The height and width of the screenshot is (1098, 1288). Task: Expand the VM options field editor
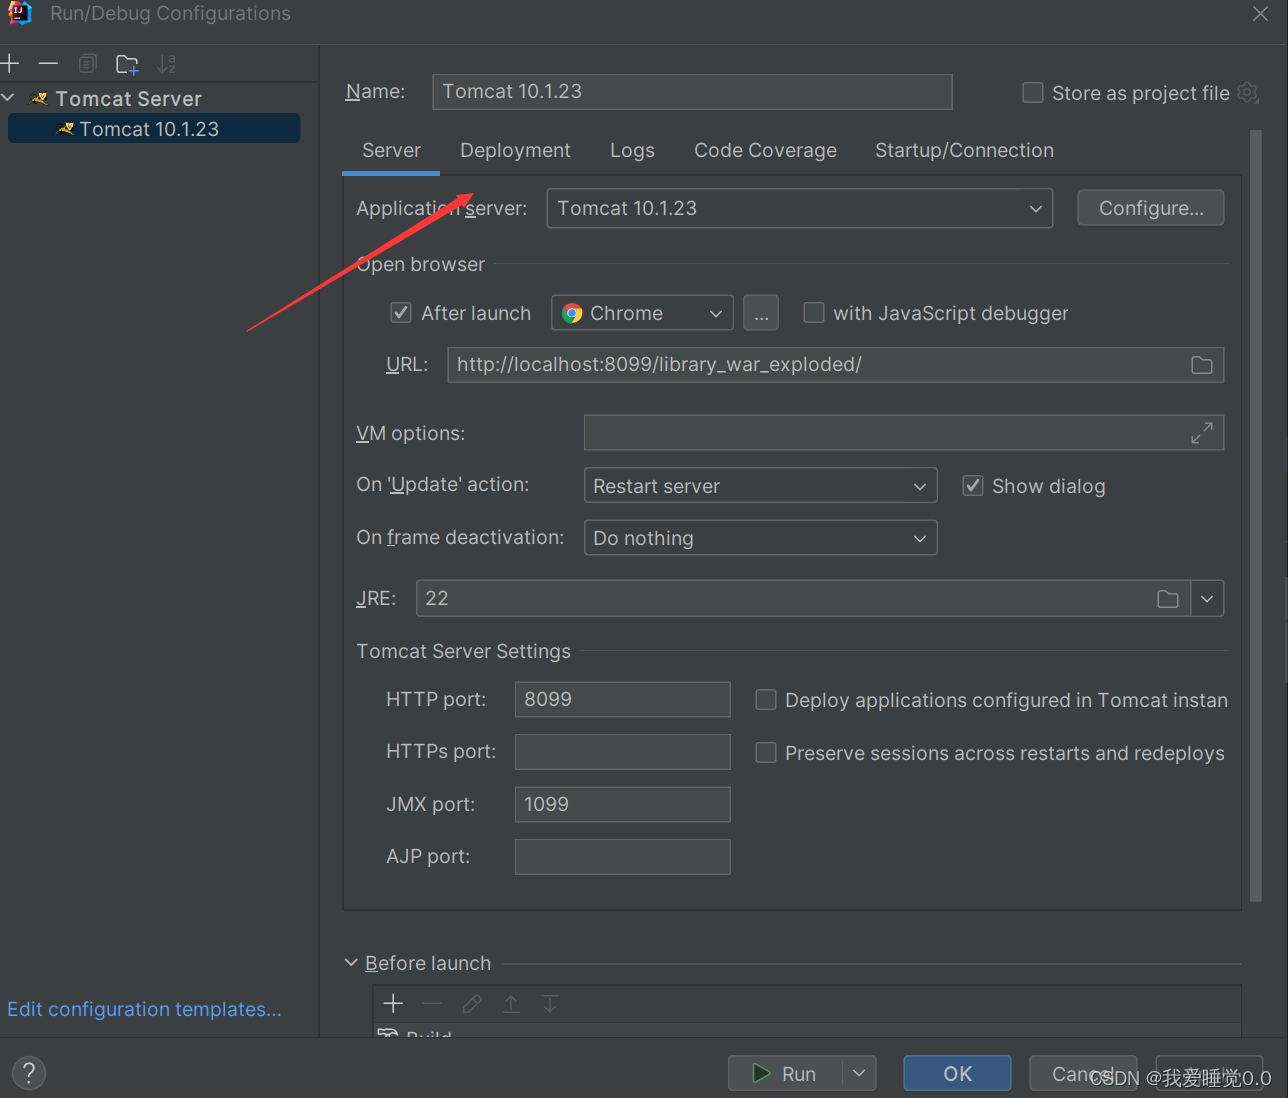1202,433
